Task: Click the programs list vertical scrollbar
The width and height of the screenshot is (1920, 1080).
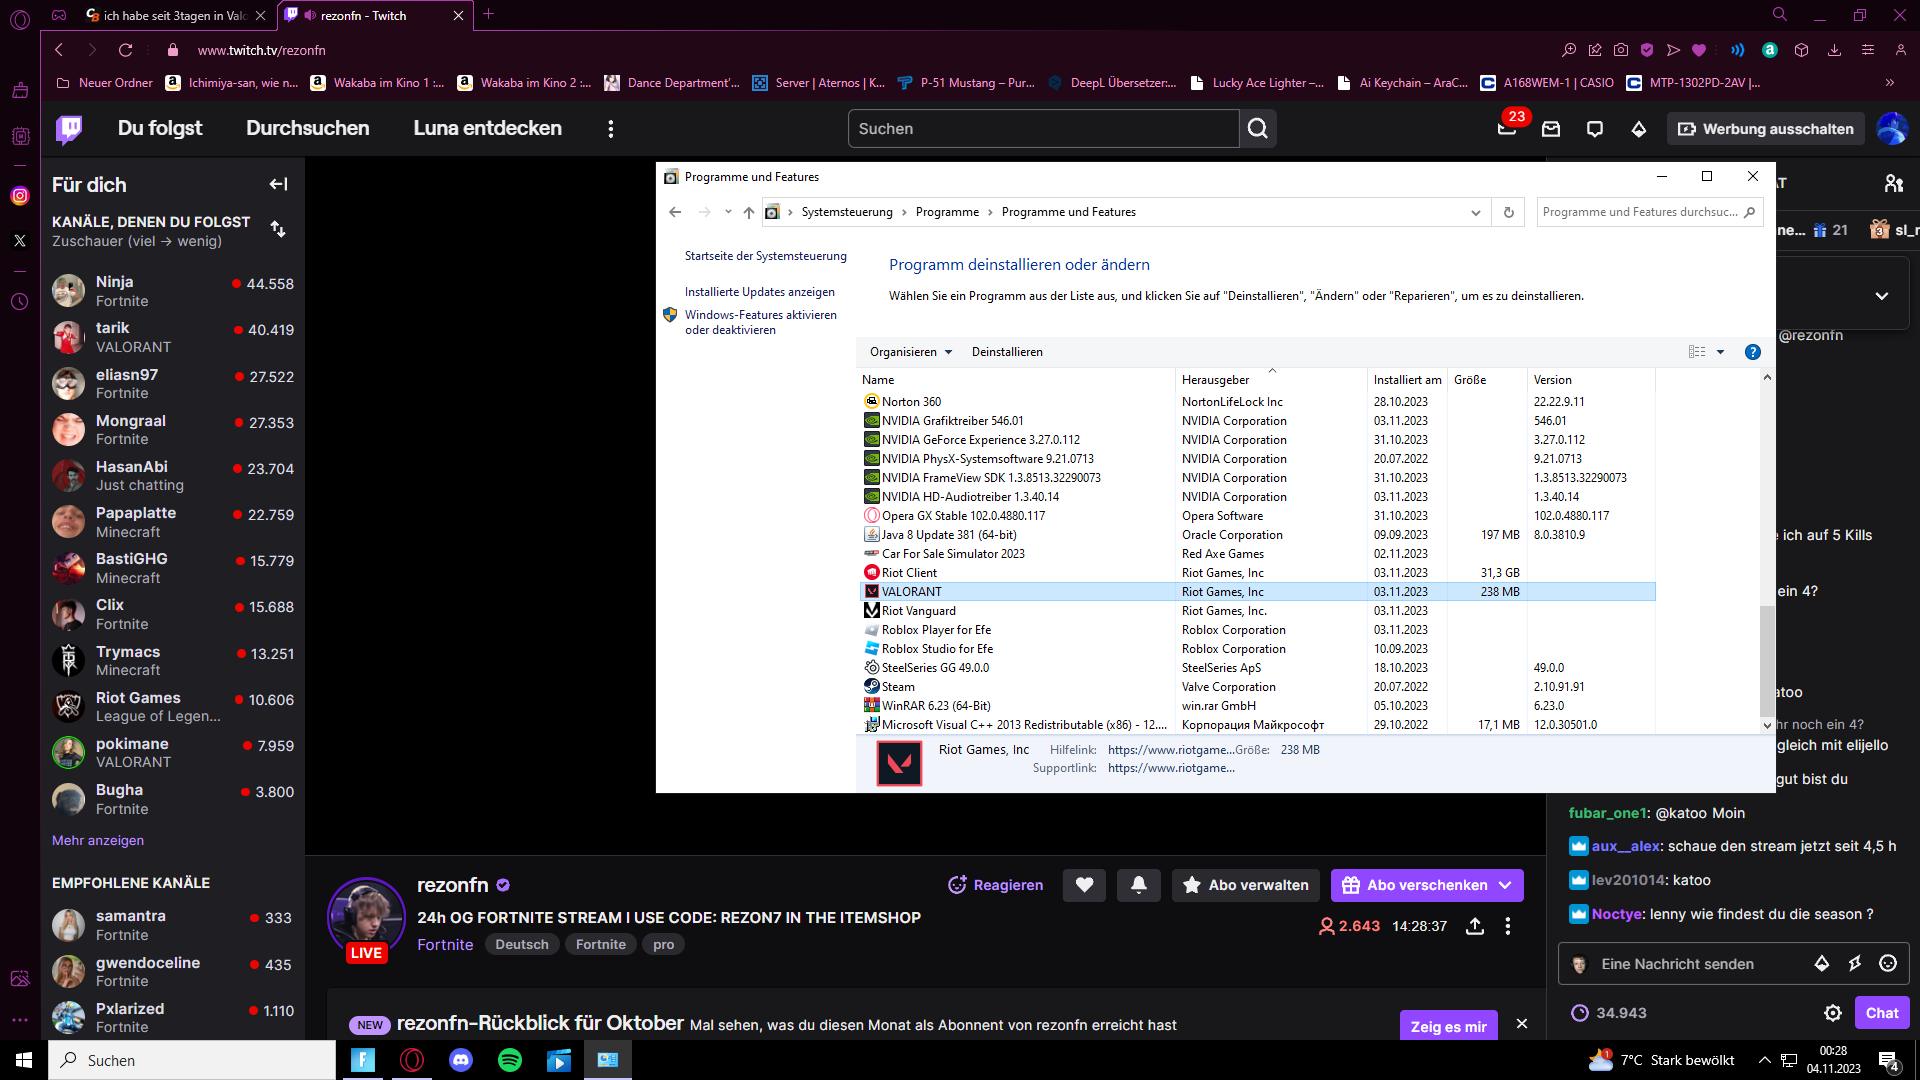Action: [x=1766, y=660]
